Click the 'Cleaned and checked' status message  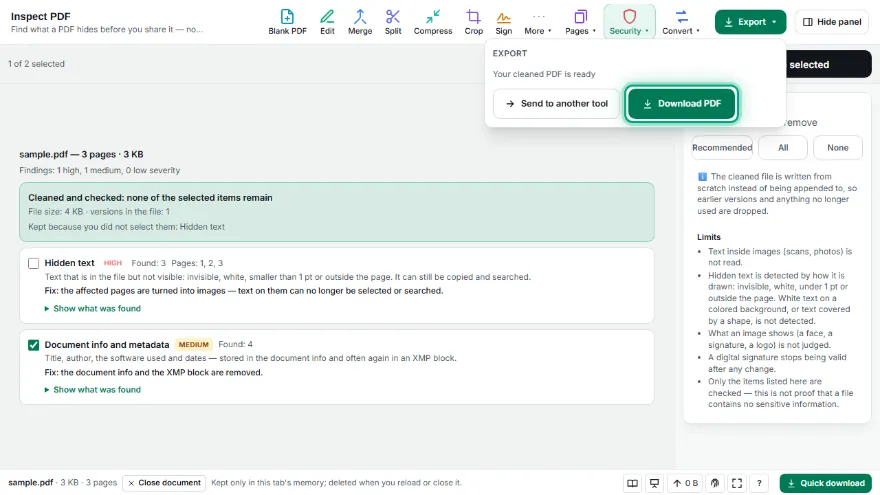[150, 198]
